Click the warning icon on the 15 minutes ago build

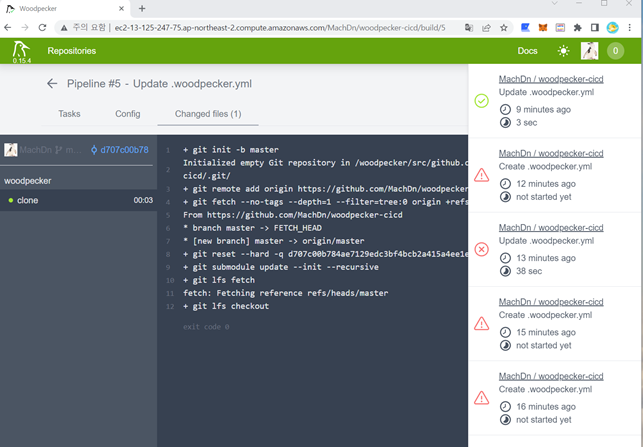click(x=481, y=324)
